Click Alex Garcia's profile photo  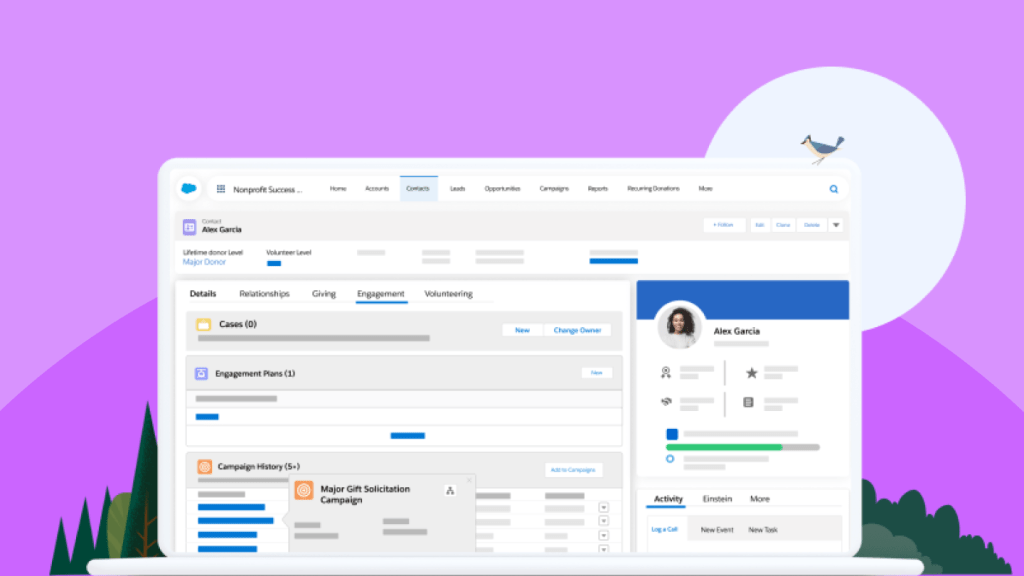click(x=680, y=325)
